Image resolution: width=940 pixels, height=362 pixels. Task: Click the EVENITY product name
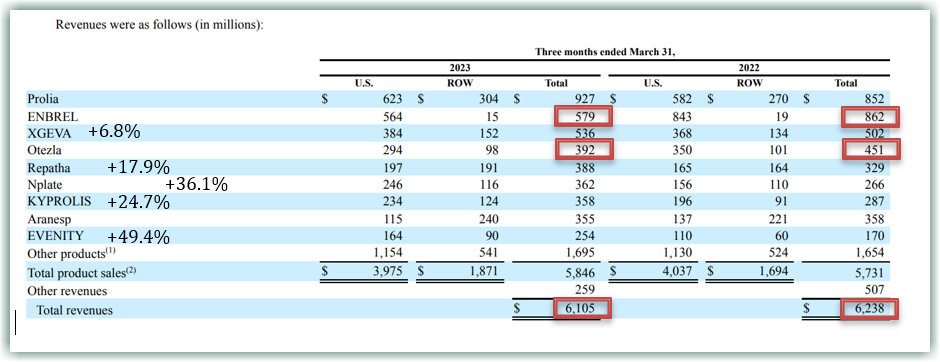pyautogui.click(x=55, y=236)
